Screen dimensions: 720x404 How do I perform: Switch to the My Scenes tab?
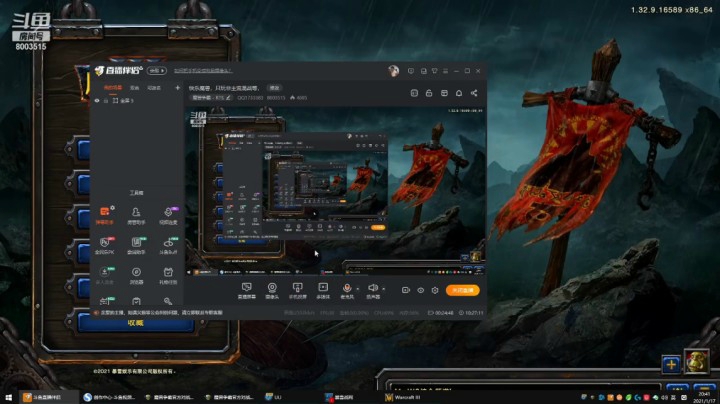tap(113, 88)
